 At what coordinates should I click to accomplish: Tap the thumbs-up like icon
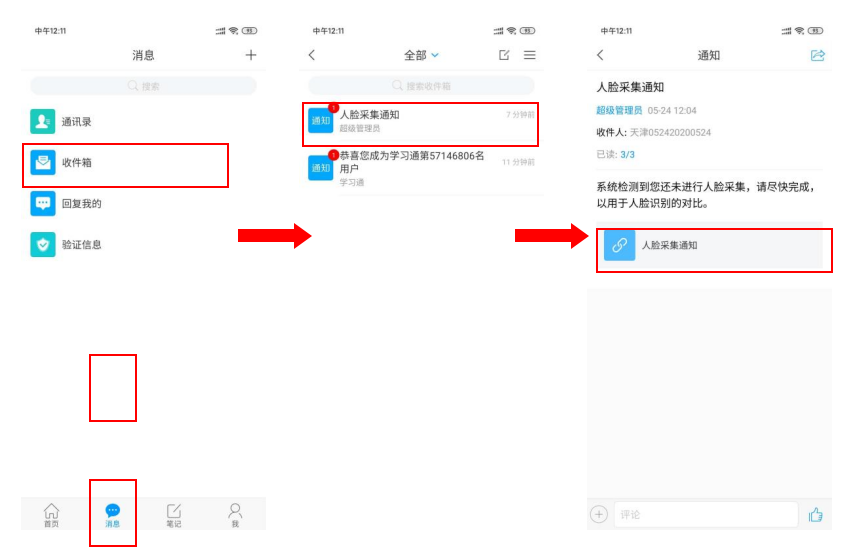point(815,515)
